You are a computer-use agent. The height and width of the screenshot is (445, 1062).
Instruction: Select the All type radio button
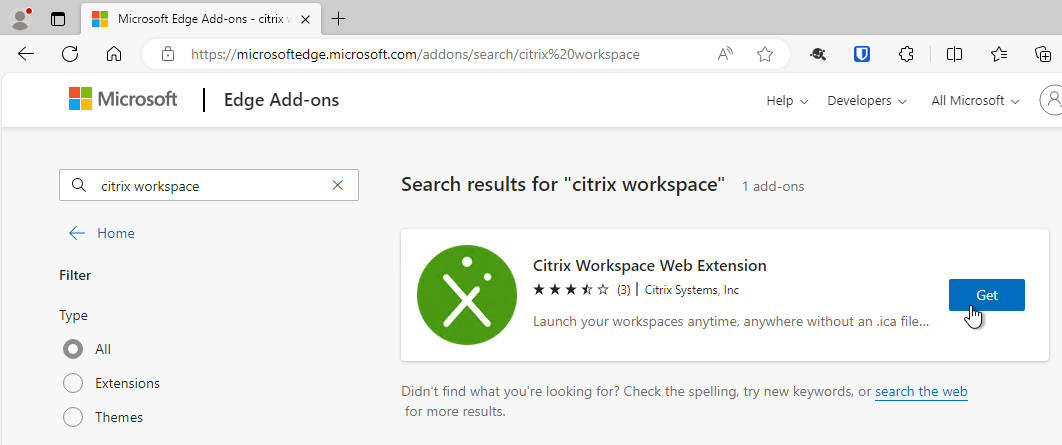tap(72, 349)
